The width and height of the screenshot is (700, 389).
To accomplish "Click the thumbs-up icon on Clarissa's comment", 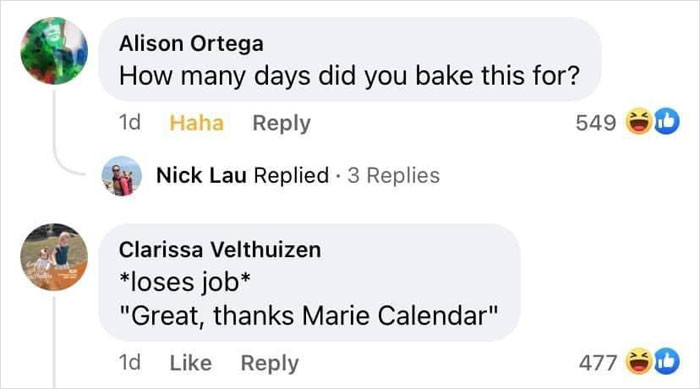I will [667, 361].
